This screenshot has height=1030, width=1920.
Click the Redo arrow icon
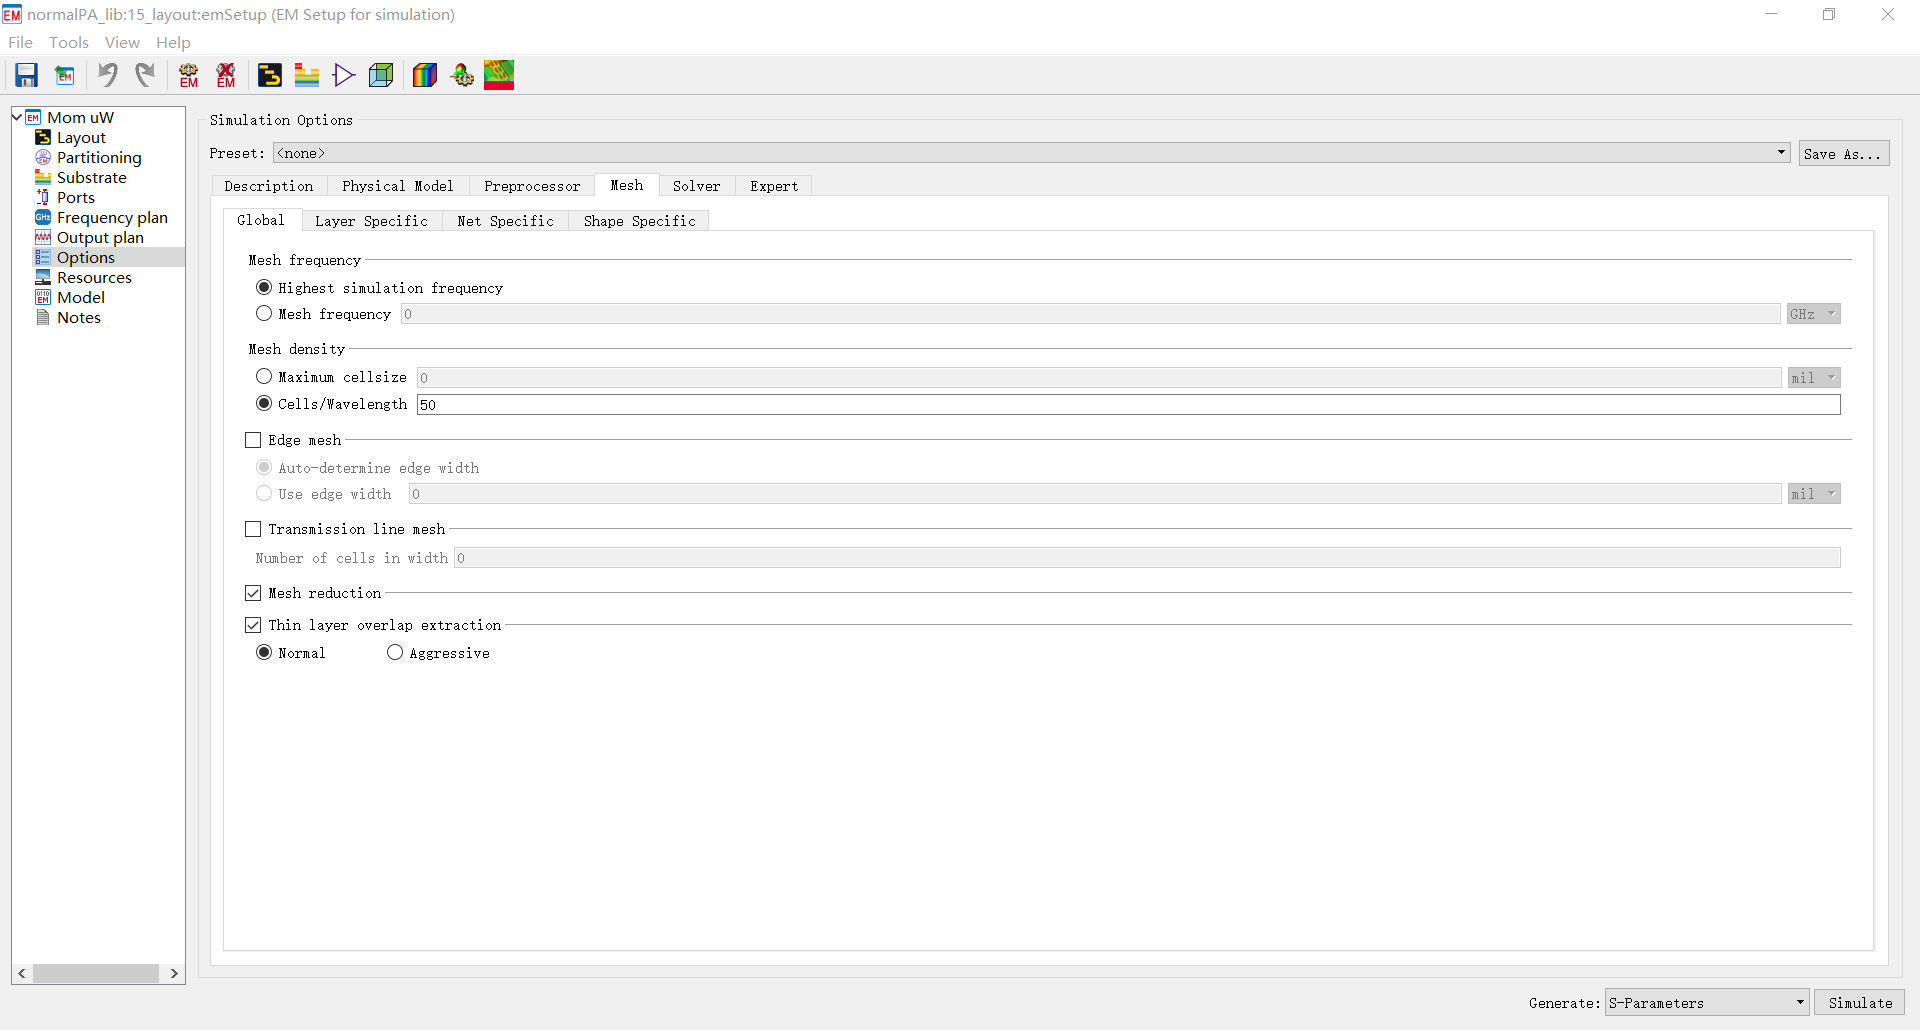[146, 75]
